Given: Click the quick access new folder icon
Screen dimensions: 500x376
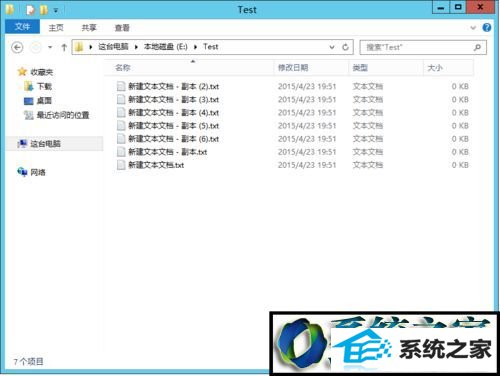Looking at the screenshot, I should (44, 10).
